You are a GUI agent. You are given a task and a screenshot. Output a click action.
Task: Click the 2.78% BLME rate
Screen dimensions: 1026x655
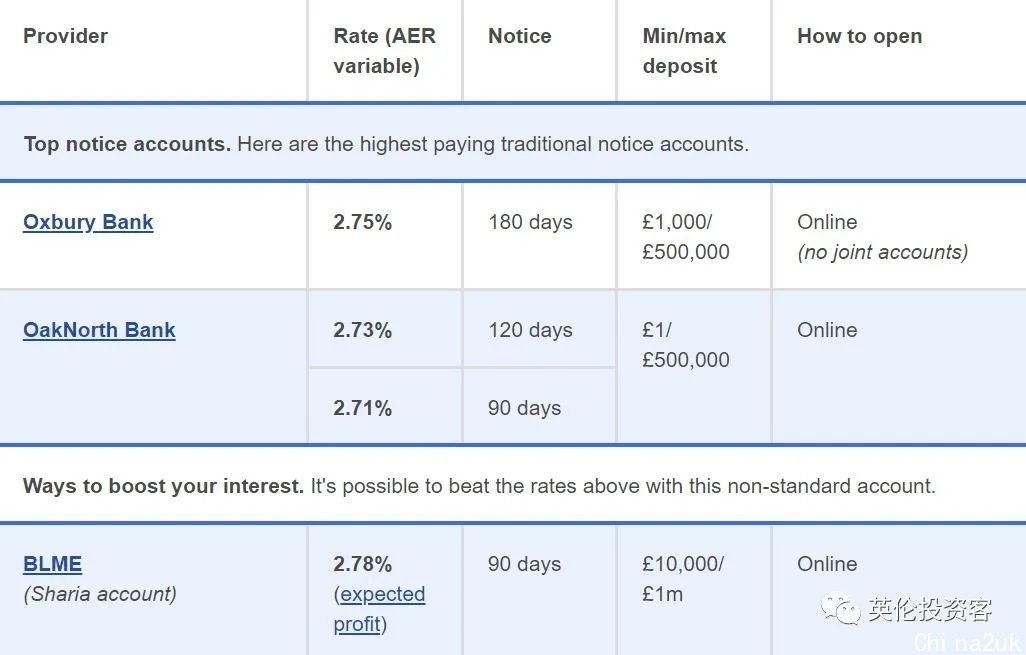pyautogui.click(x=363, y=564)
